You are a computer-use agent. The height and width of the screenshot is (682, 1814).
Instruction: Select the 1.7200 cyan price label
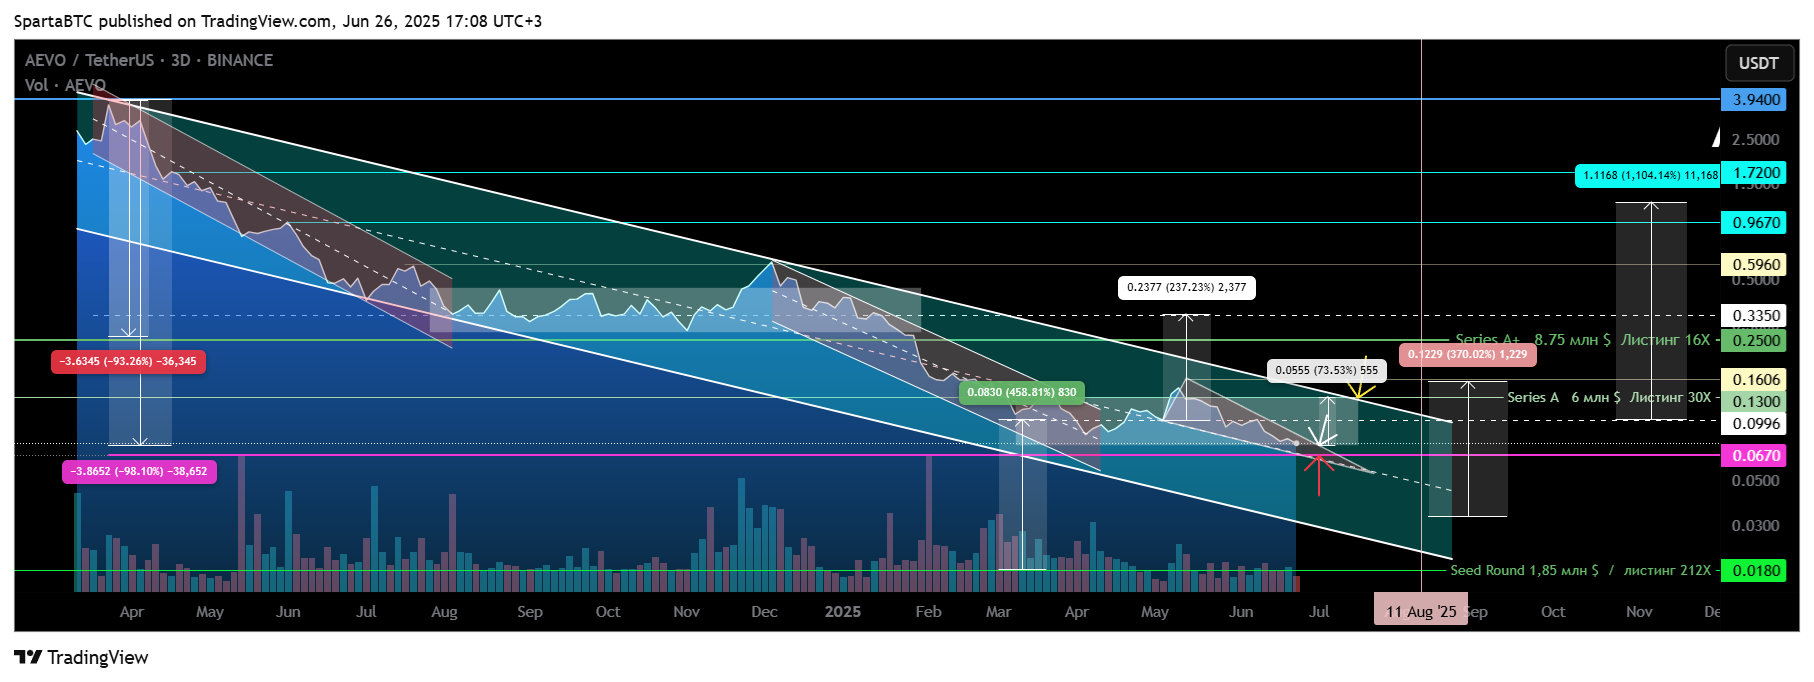tap(1755, 172)
